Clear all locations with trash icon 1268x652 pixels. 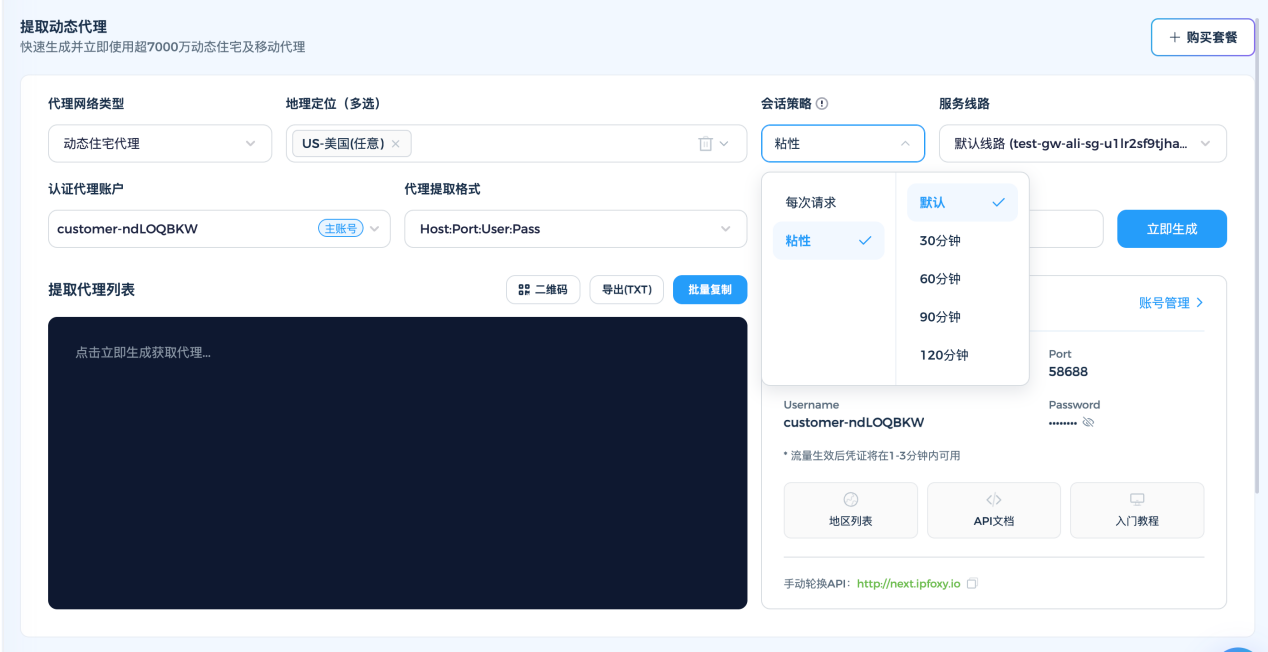(705, 144)
